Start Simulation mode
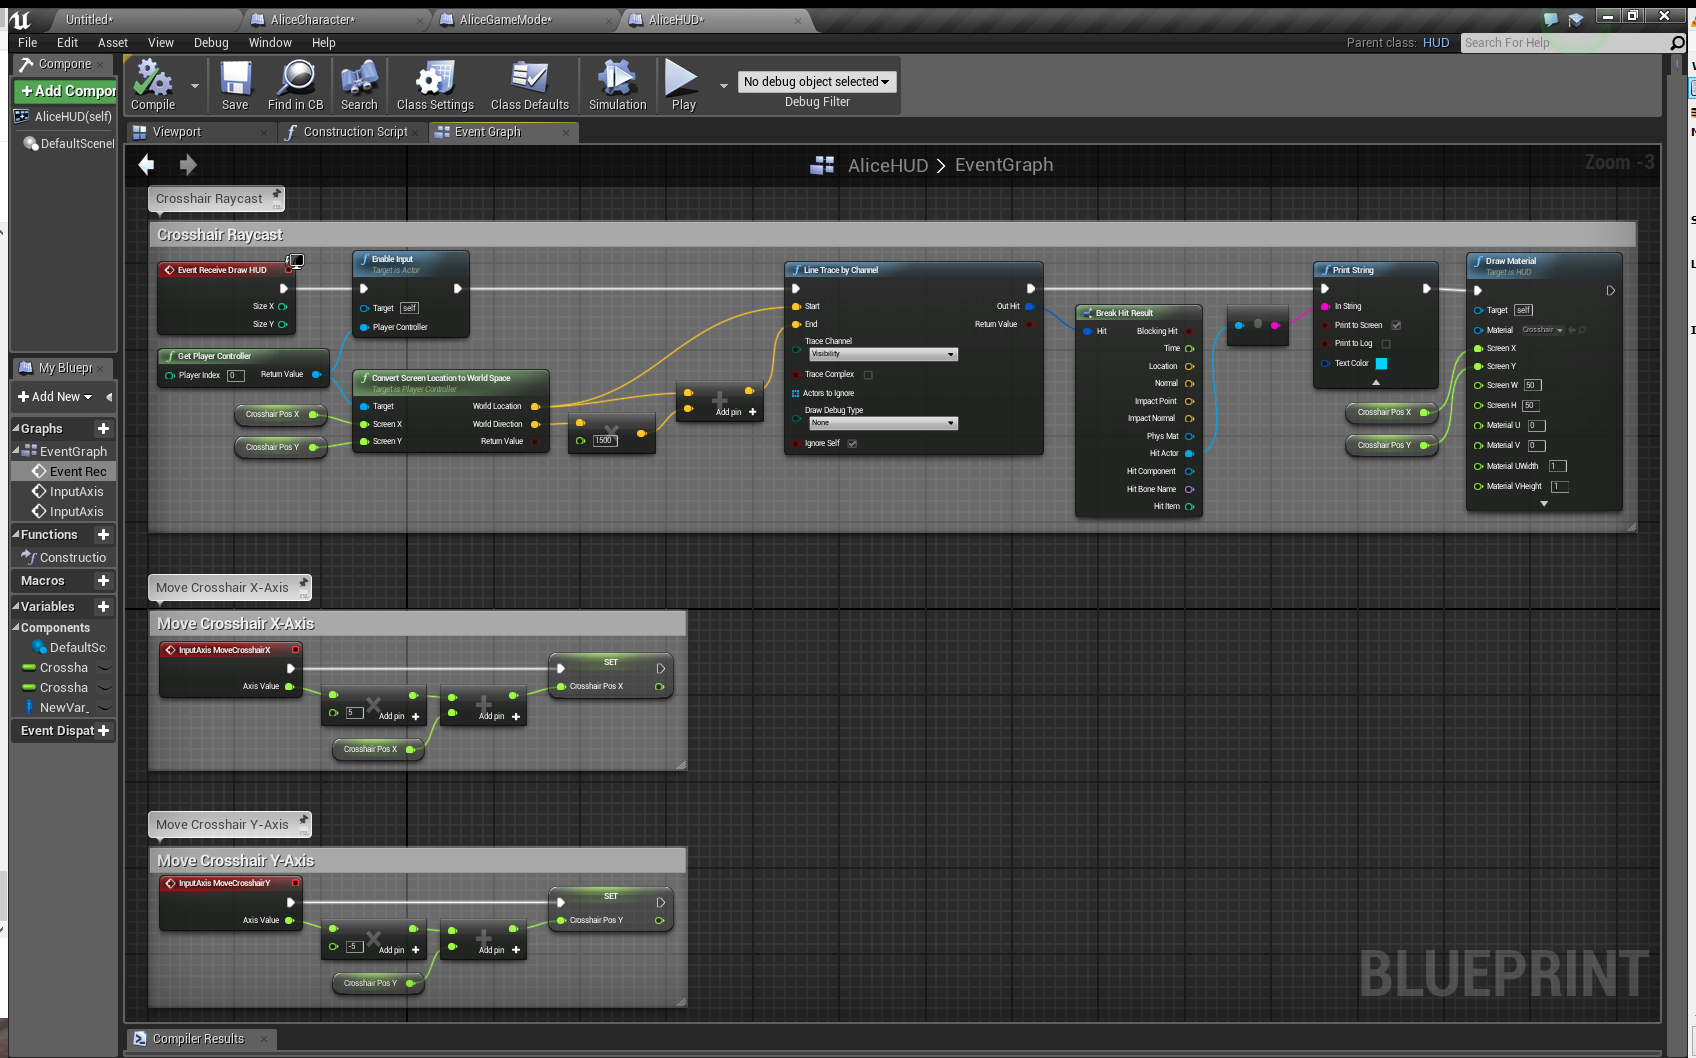This screenshot has width=1696, height=1058. [x=617, y=85]
